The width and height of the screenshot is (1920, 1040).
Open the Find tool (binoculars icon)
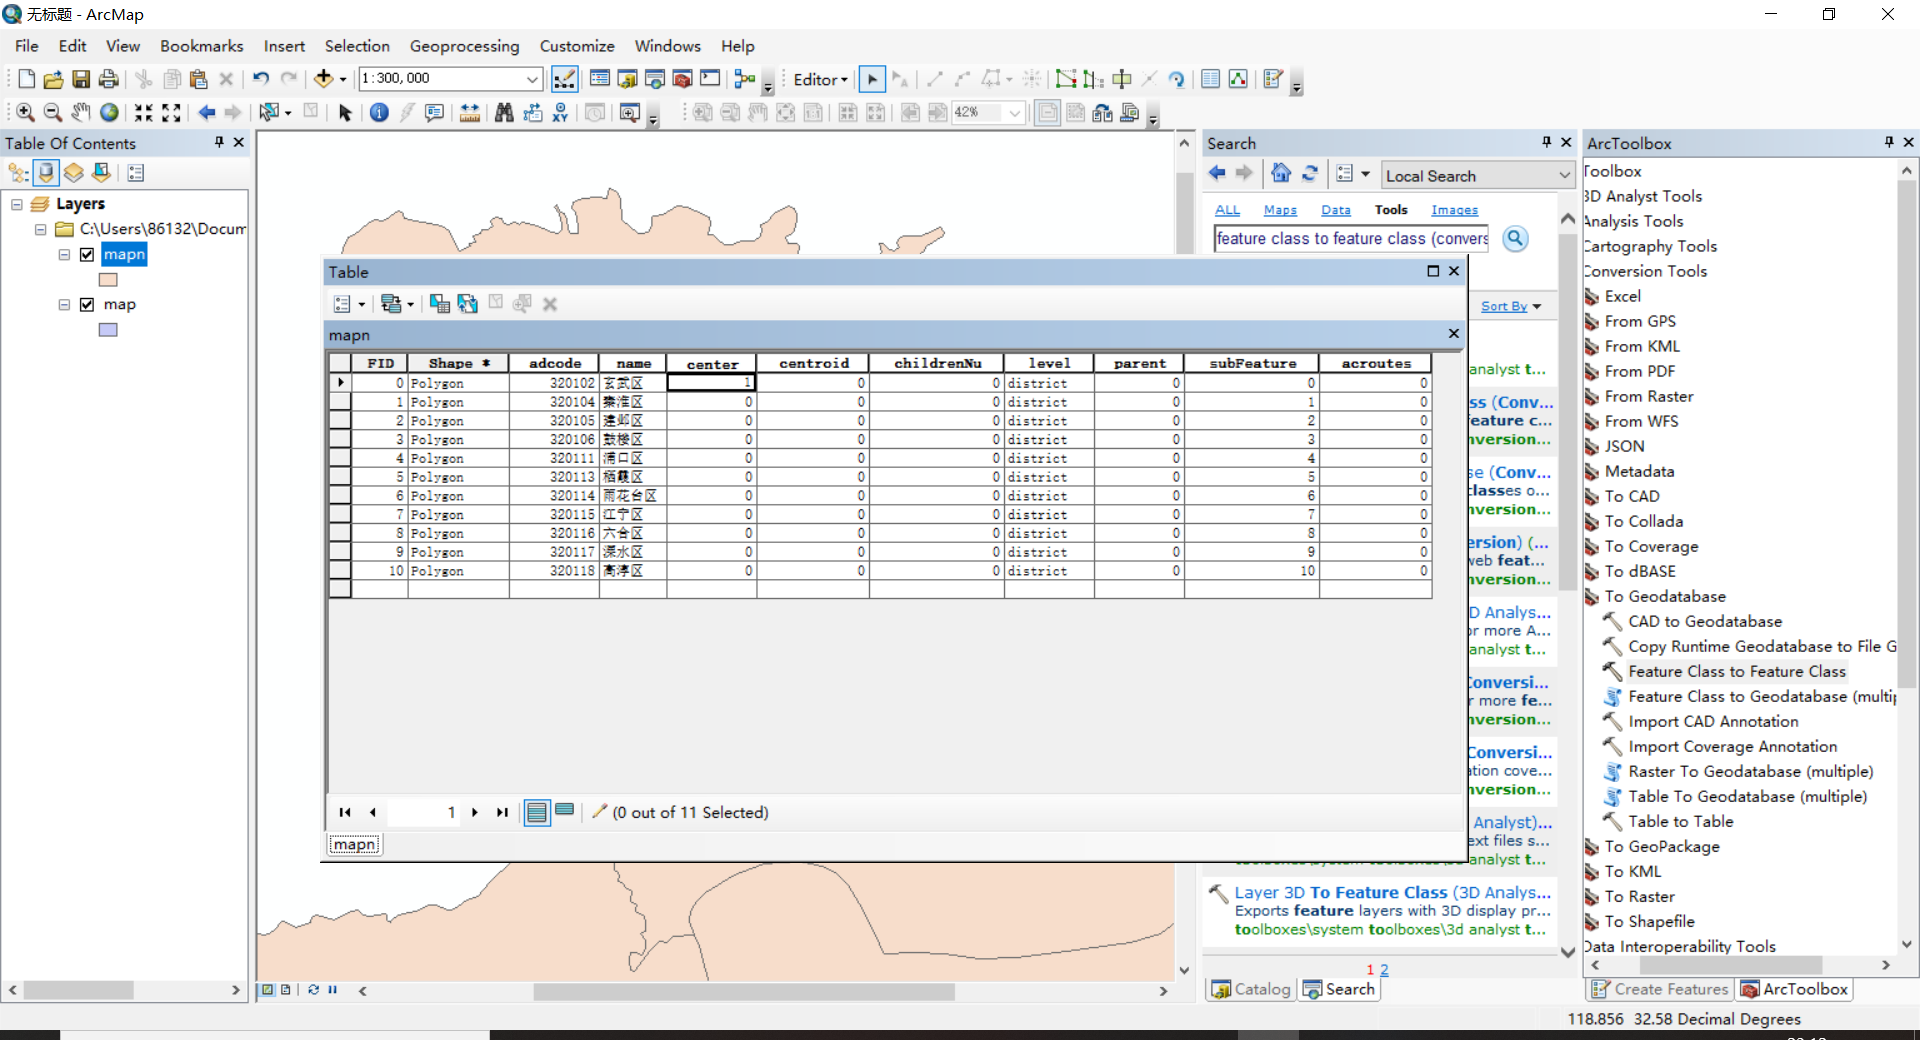pos(506,113)
